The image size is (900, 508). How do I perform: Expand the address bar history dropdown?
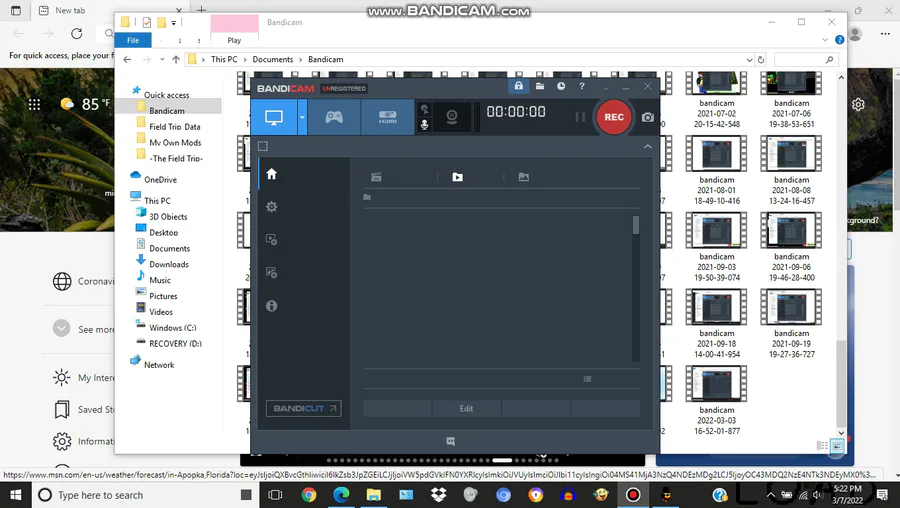point(749,60)
